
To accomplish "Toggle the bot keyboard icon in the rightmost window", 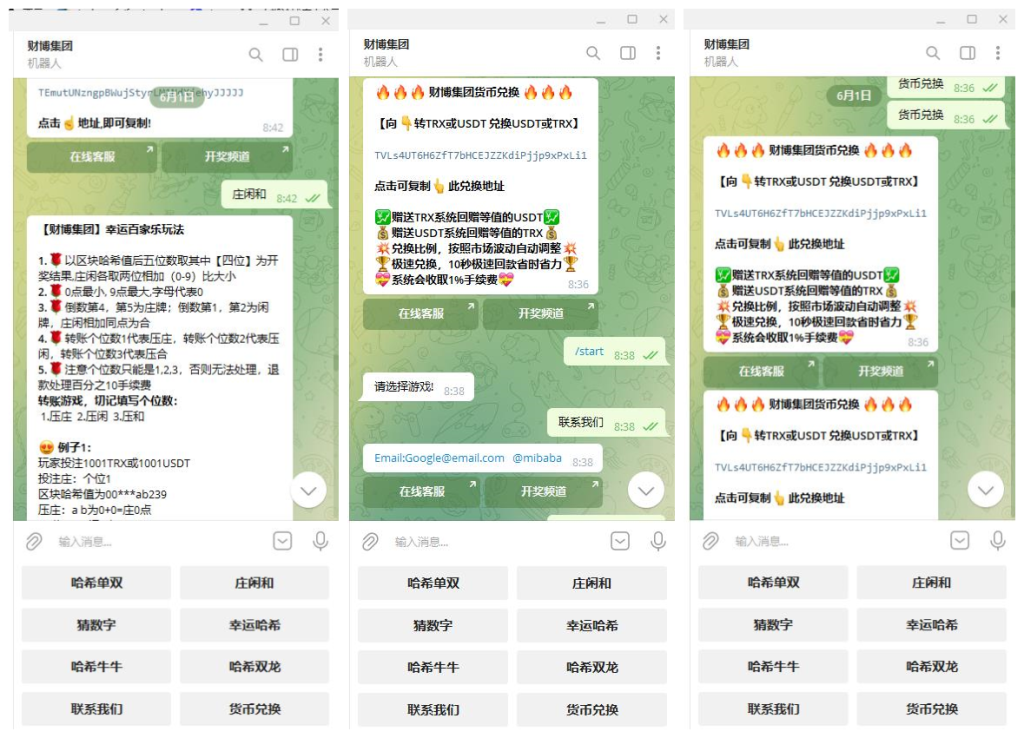I will (960, 541).
